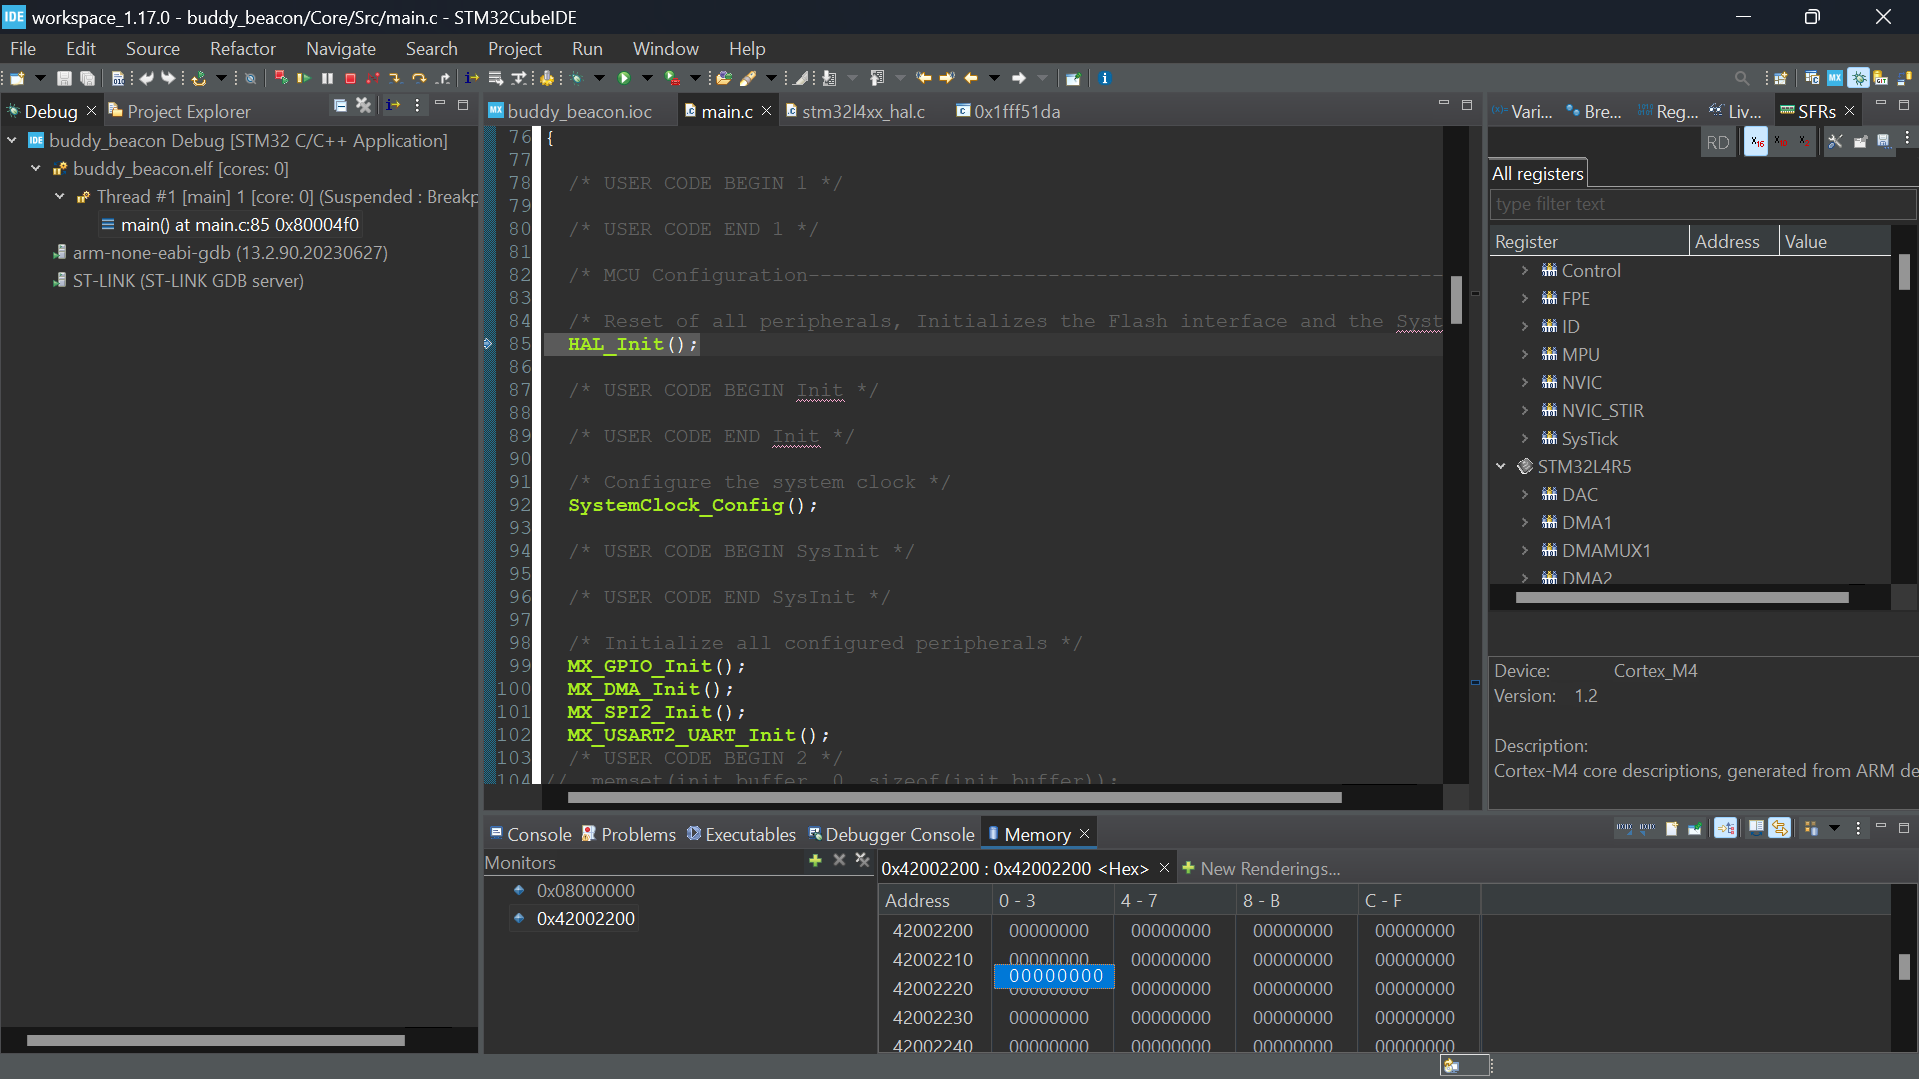This screenshot has width=1919, height=1079.
Task: Click the green bug Debug launch icon
Action: pyautogui.click(x=576, y=78)
